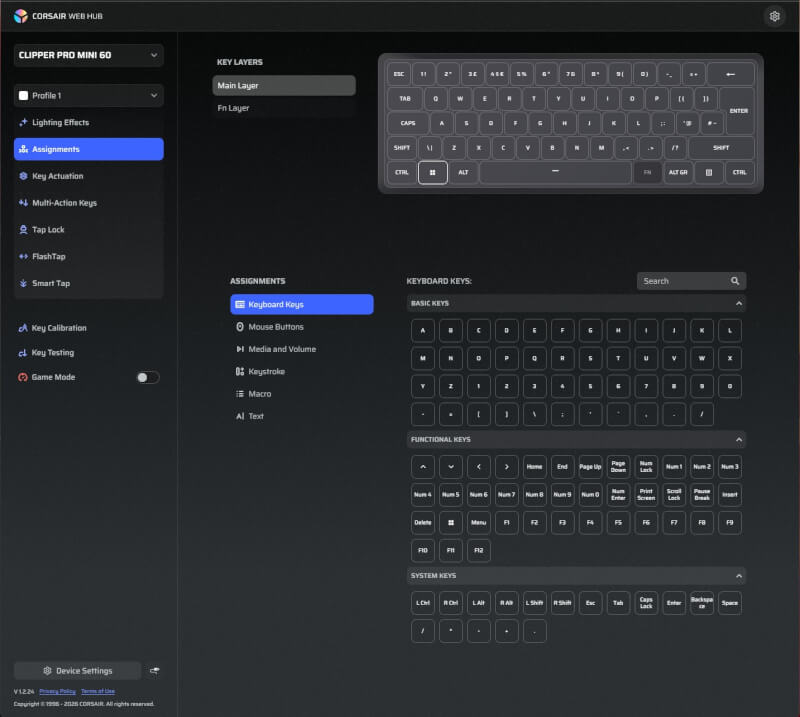Assign the Print Screen functional key
This screenshot has height=717, width=800.
click(646, 495)
